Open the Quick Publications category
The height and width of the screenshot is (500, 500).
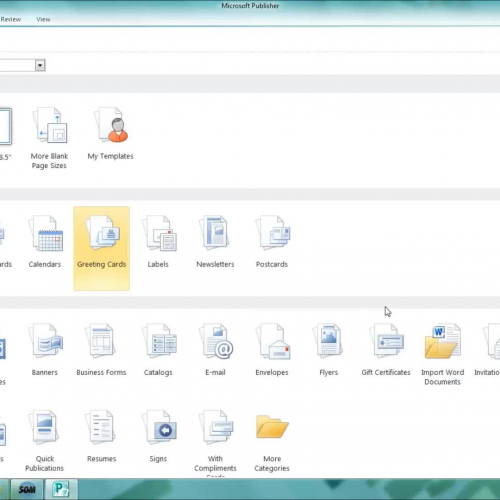(45, 441)
